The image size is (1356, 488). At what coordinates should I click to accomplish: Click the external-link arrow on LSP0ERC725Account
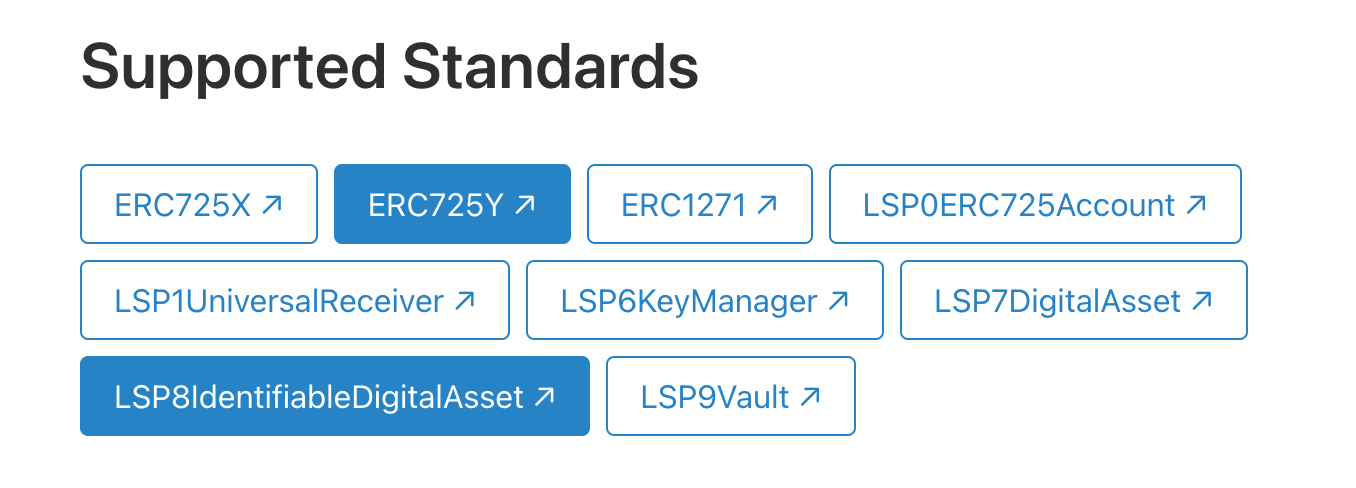point(1196,205)
